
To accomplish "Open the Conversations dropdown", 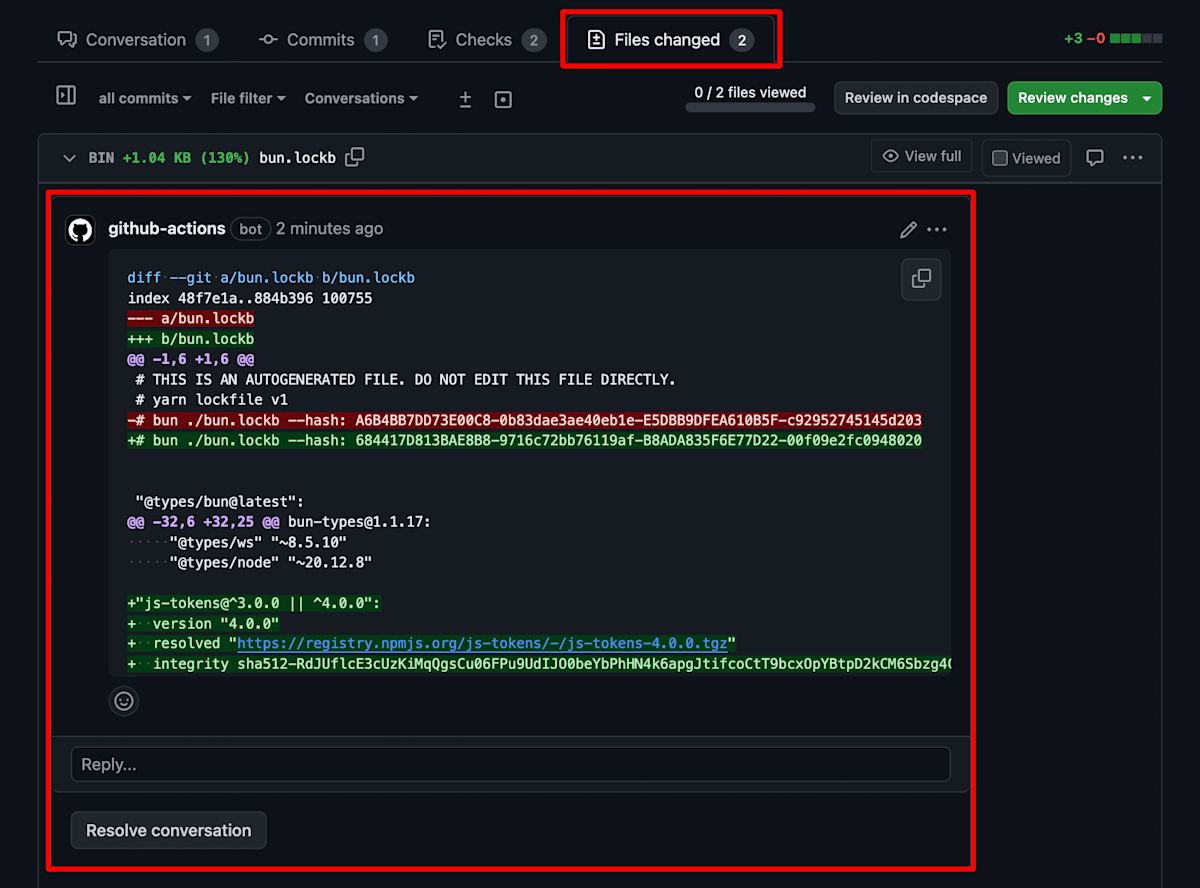I will point(361,98).
